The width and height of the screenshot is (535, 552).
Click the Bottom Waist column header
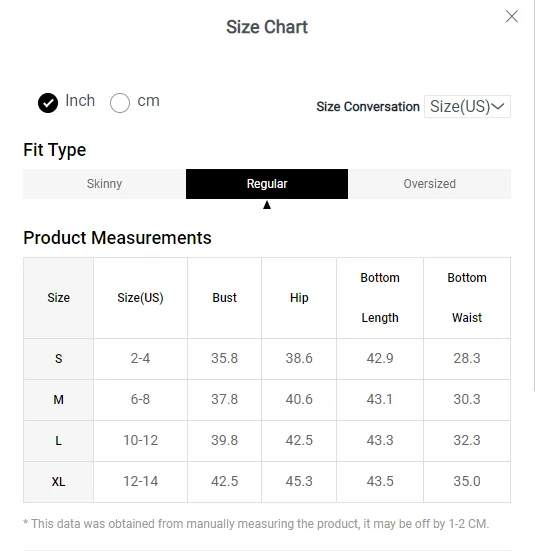click(x=467, y=298)
